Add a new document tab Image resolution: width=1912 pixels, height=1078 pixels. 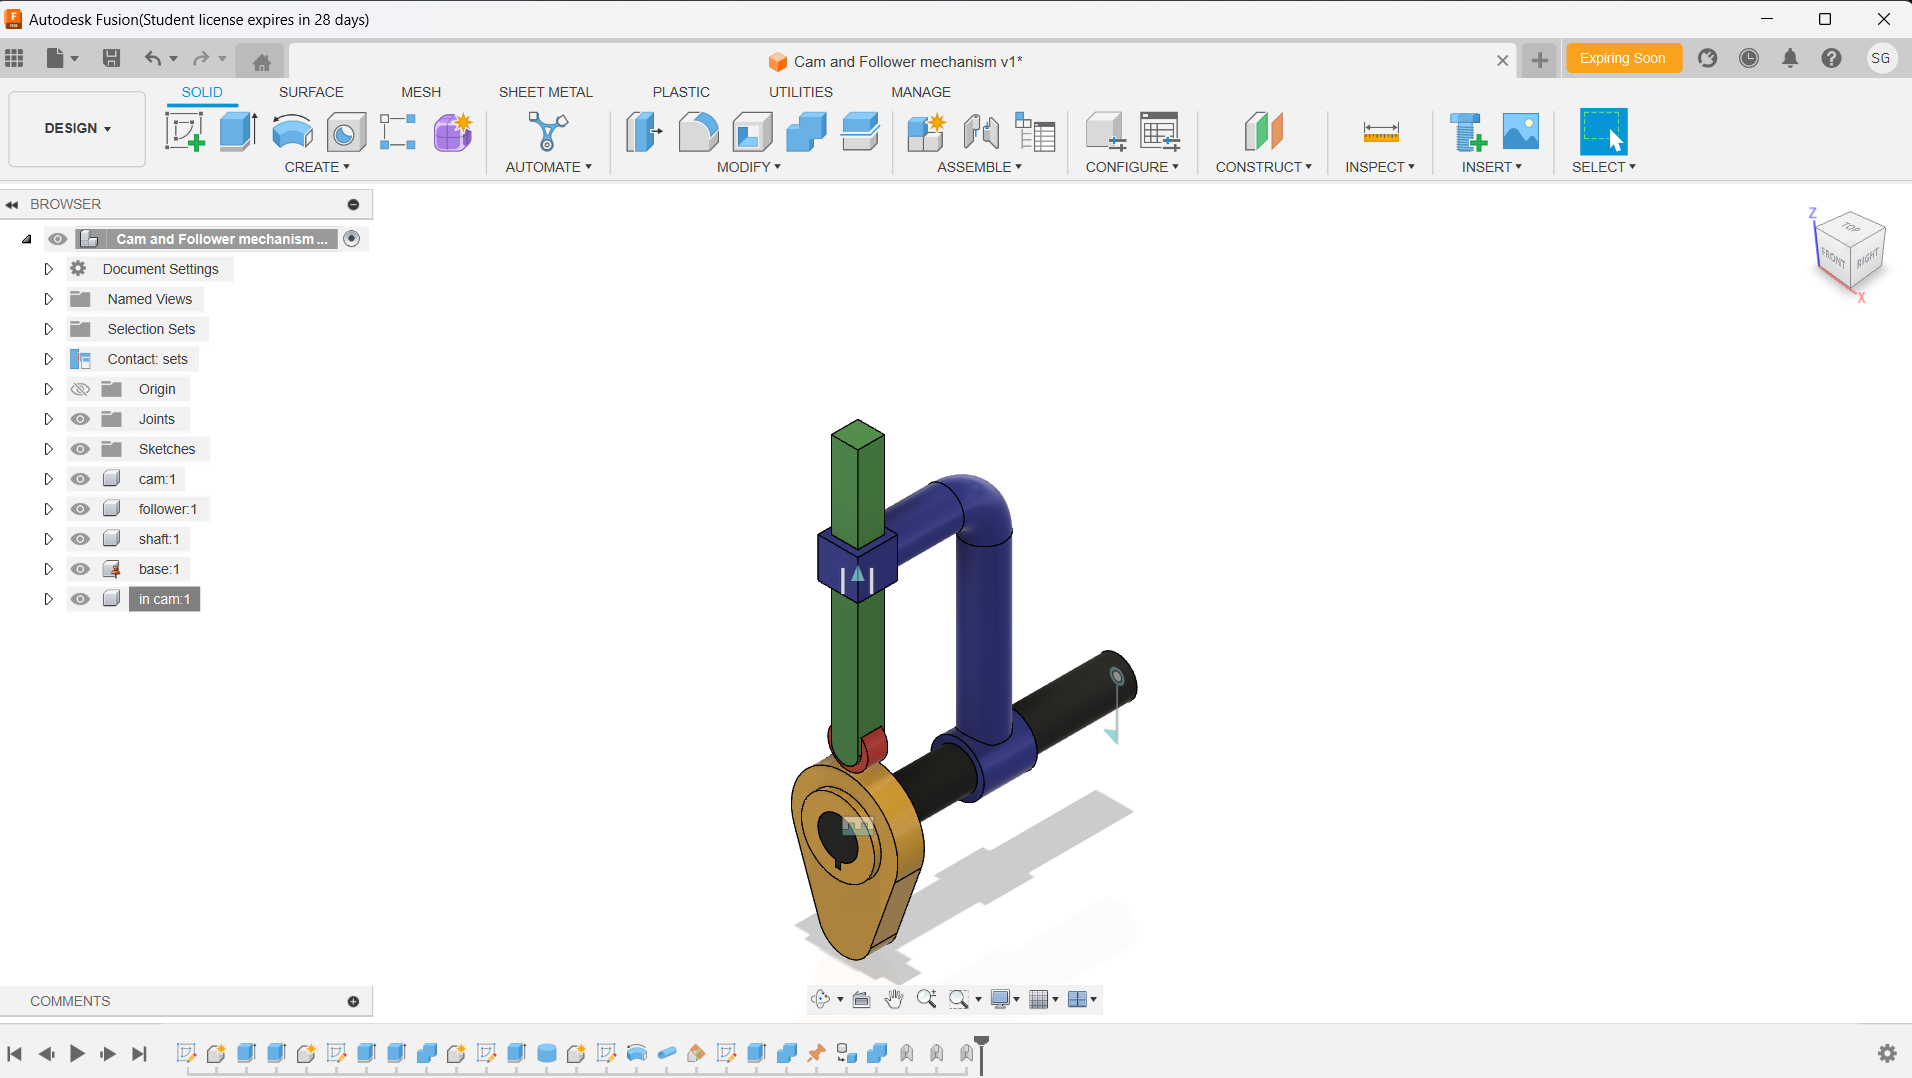pyautogui.click(x=1540, y=61)
